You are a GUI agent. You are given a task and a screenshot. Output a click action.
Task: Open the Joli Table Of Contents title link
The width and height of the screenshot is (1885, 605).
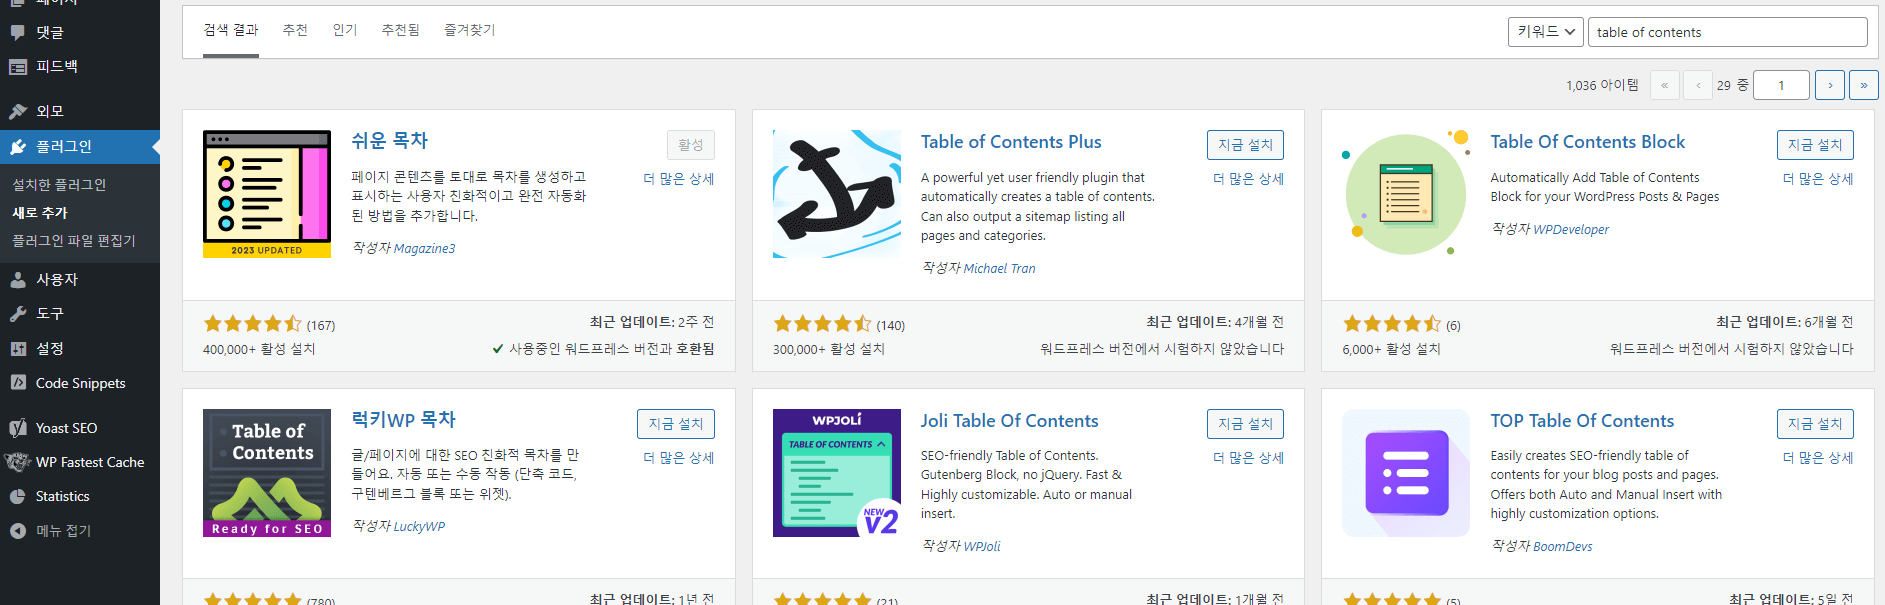[1009, 421]
